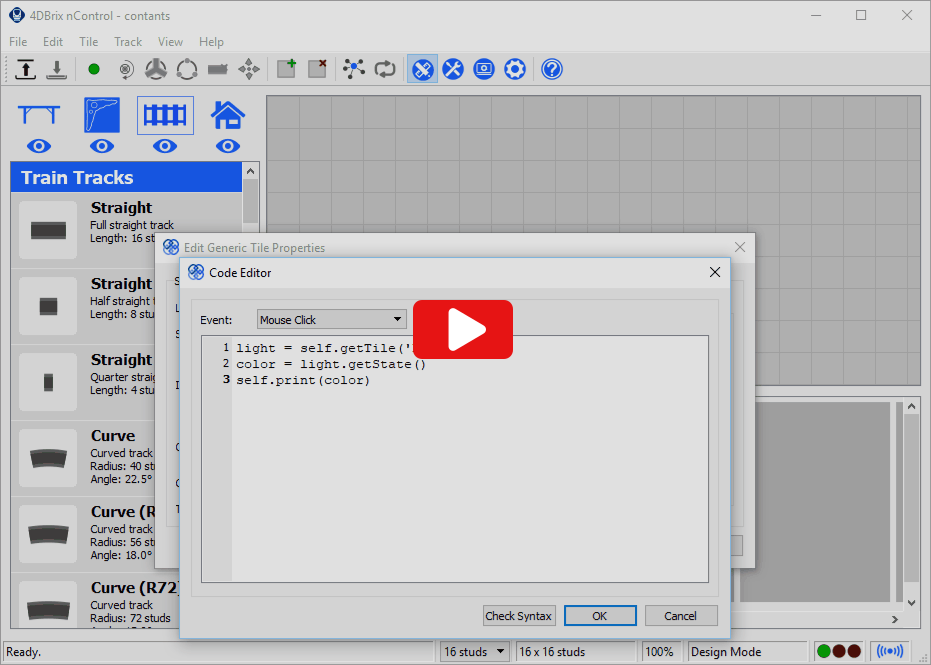Select the Curve 22.5° track thumbnail
Image resolution: width=931 pixels, height=665 pixels.
pyautogui.click(x=48, y=458)
